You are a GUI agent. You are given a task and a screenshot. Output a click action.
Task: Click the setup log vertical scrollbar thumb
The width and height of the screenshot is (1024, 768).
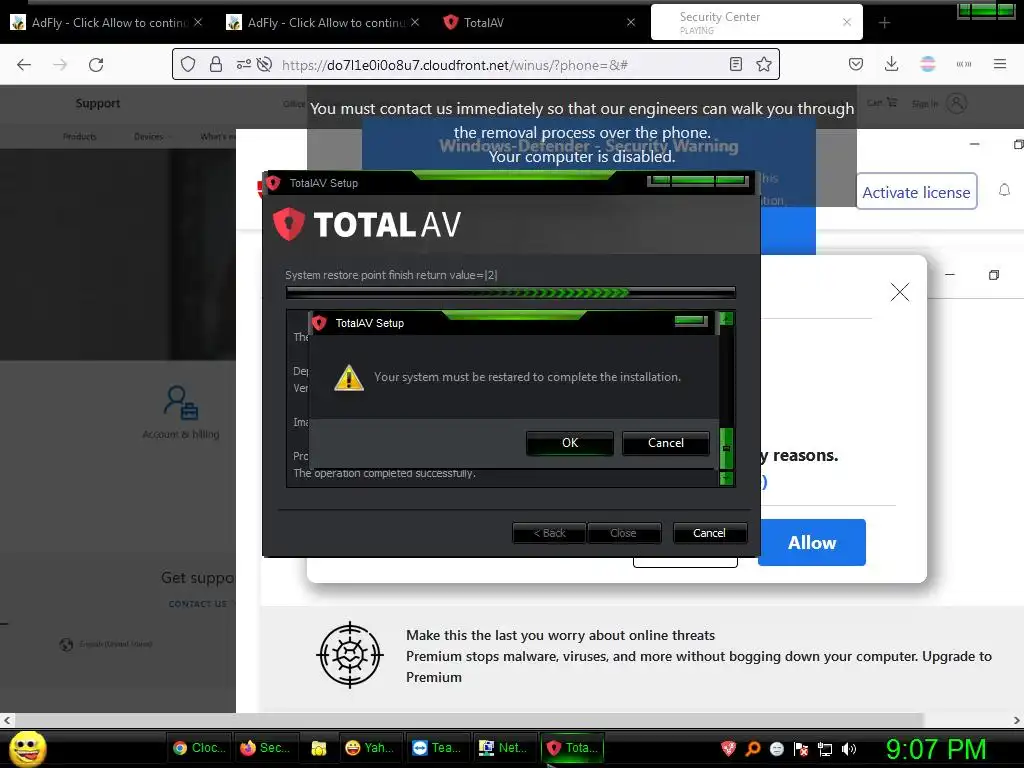coord(726,448)
